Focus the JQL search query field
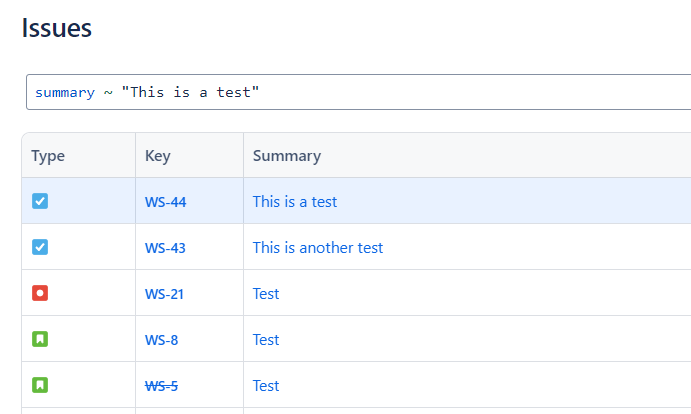This screenshot has width=691, height=414. click(x=400, y=92)
